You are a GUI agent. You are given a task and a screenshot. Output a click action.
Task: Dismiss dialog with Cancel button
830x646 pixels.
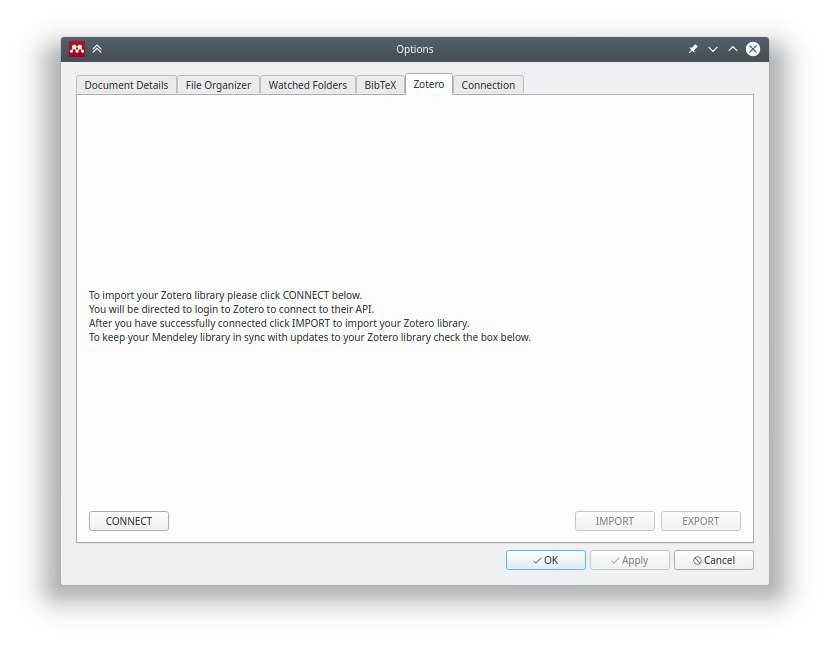point(714,560)
